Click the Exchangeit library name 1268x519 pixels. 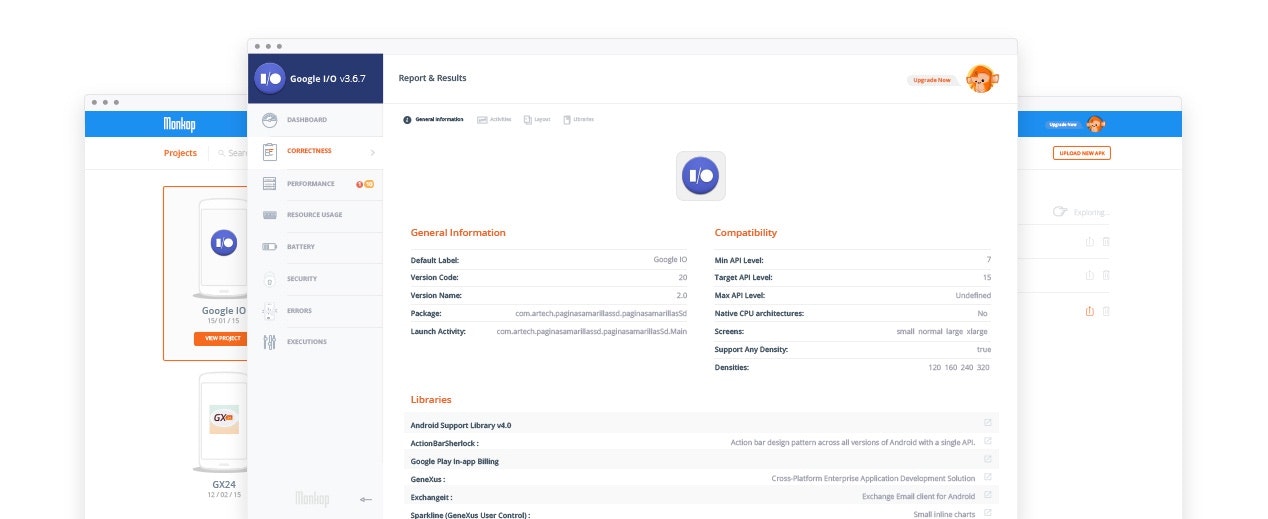(431, 497)
